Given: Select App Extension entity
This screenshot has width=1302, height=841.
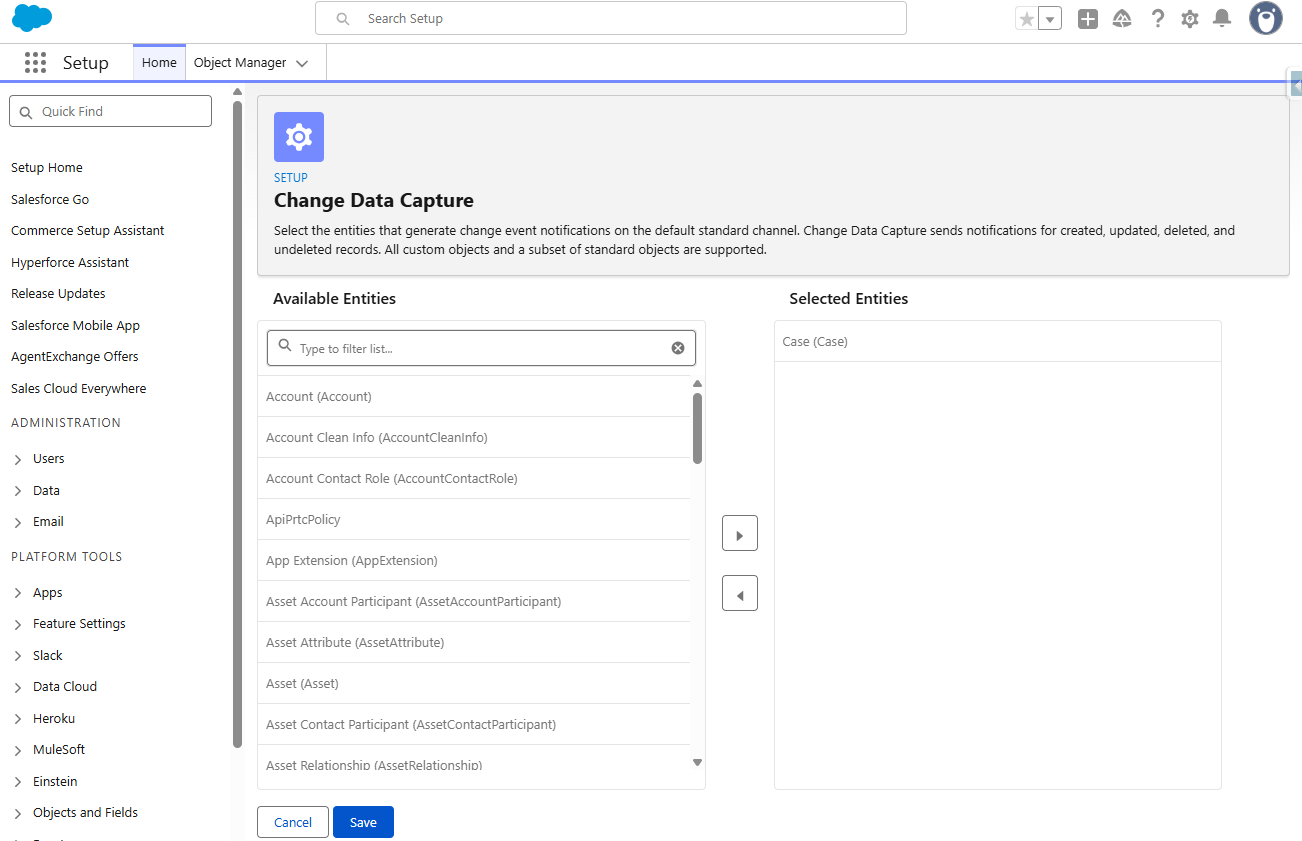Looking at the screenshot, I should tap(474, 561).
